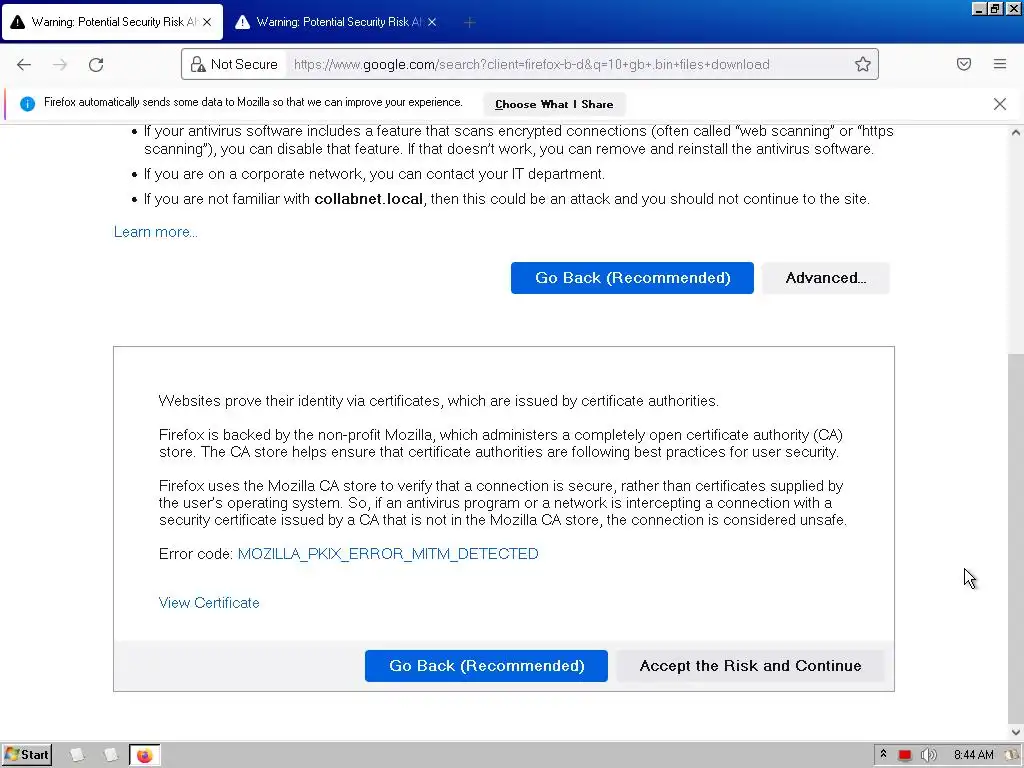Image resolution: width=1024 pixels, height=768 pixels.
Task: Dismiss the Mozilla data notification bar
Action: 1000,104
